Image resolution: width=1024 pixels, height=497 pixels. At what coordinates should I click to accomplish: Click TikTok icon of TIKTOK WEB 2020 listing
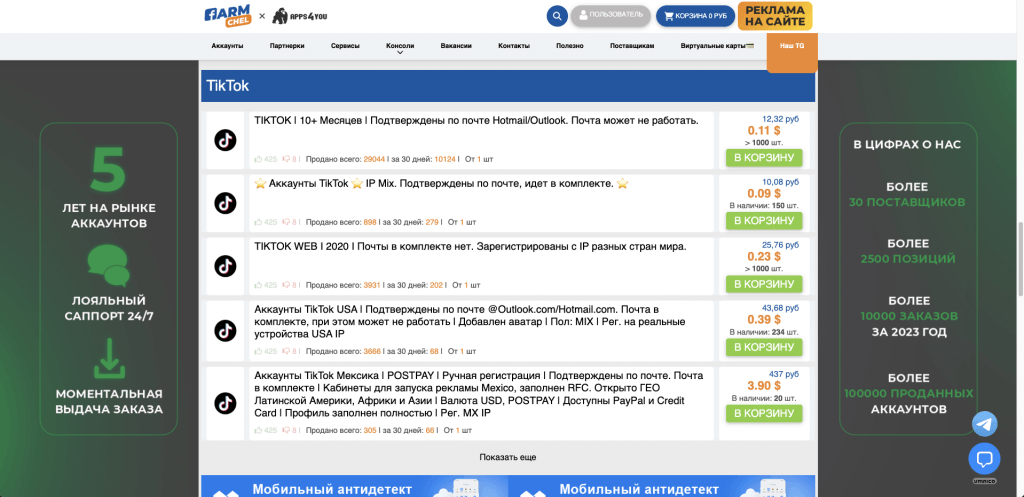[x=225, y=266]
